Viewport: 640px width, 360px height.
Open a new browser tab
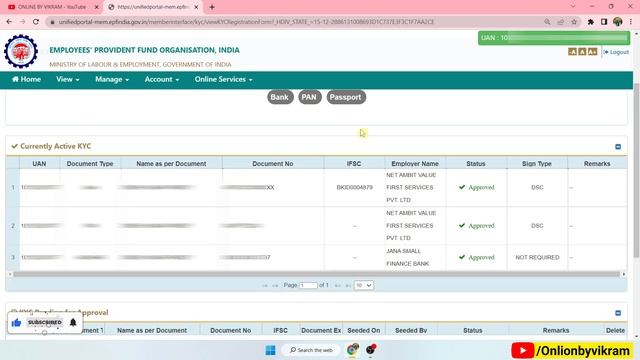tap(212, 7)
